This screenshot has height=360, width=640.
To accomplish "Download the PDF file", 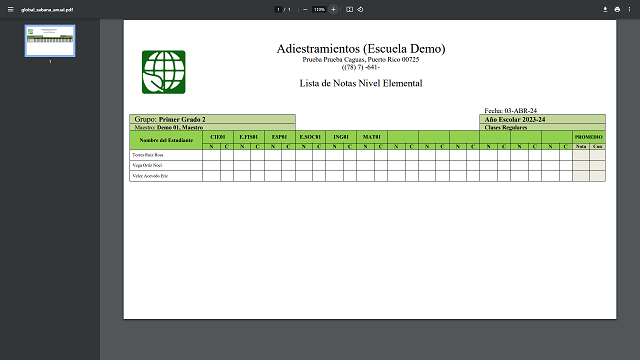I will [605, 9].
